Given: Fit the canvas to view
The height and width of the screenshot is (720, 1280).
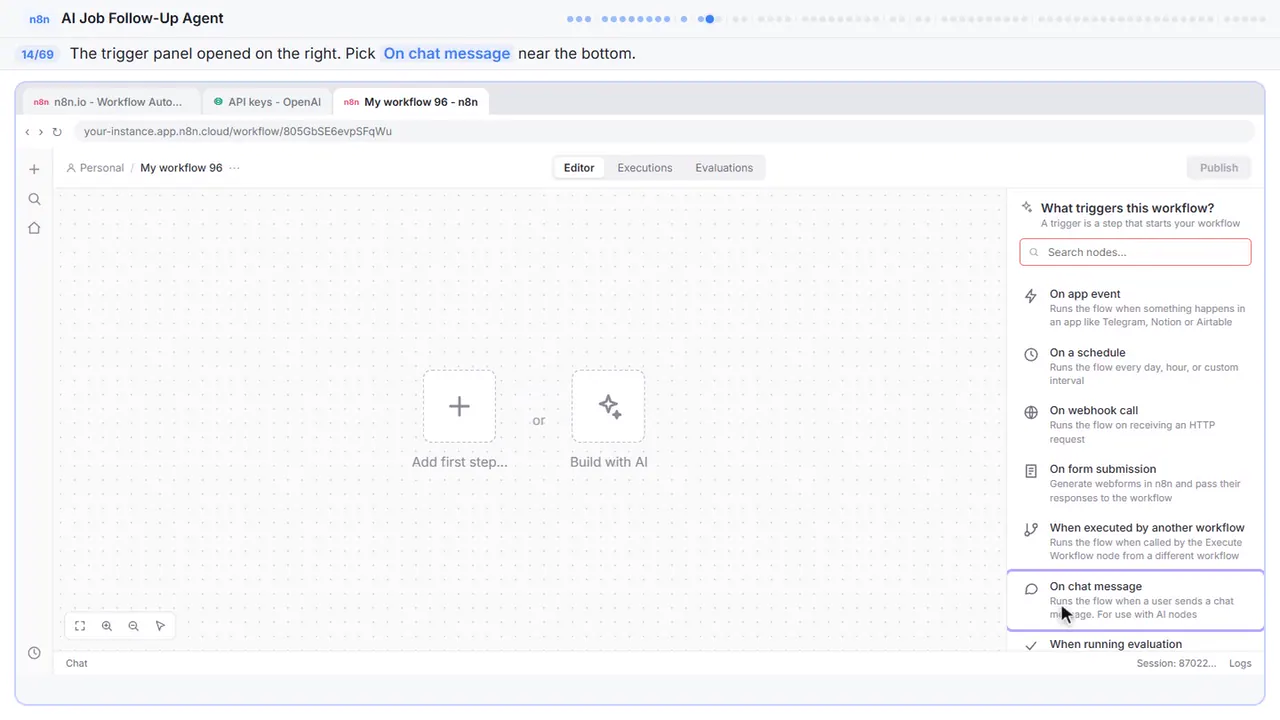Looking at the screenshot, I should (80, 626).
